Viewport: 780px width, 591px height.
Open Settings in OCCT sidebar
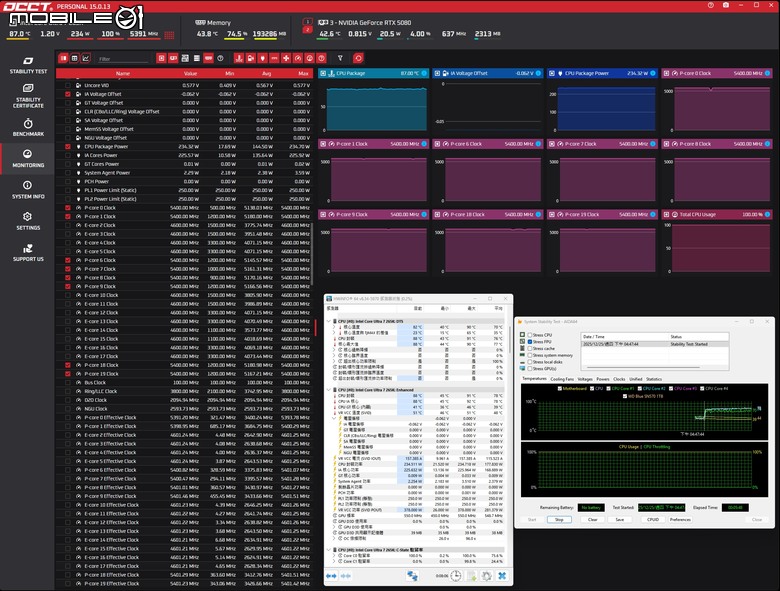(x=28, y=221)
